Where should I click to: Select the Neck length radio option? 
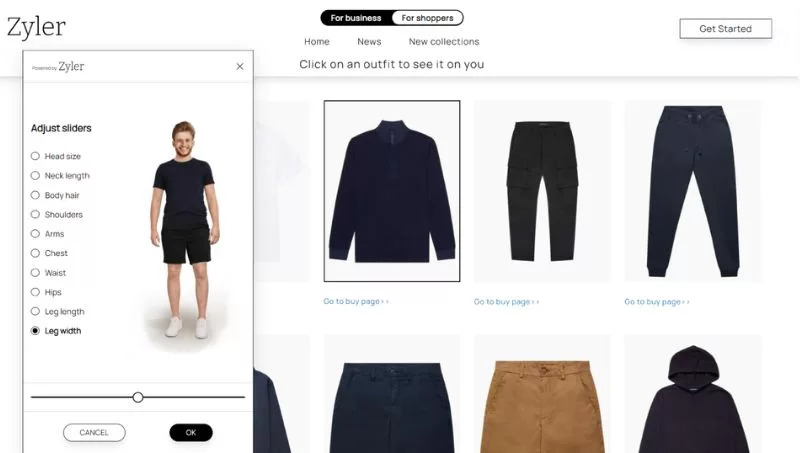point(35,175)
